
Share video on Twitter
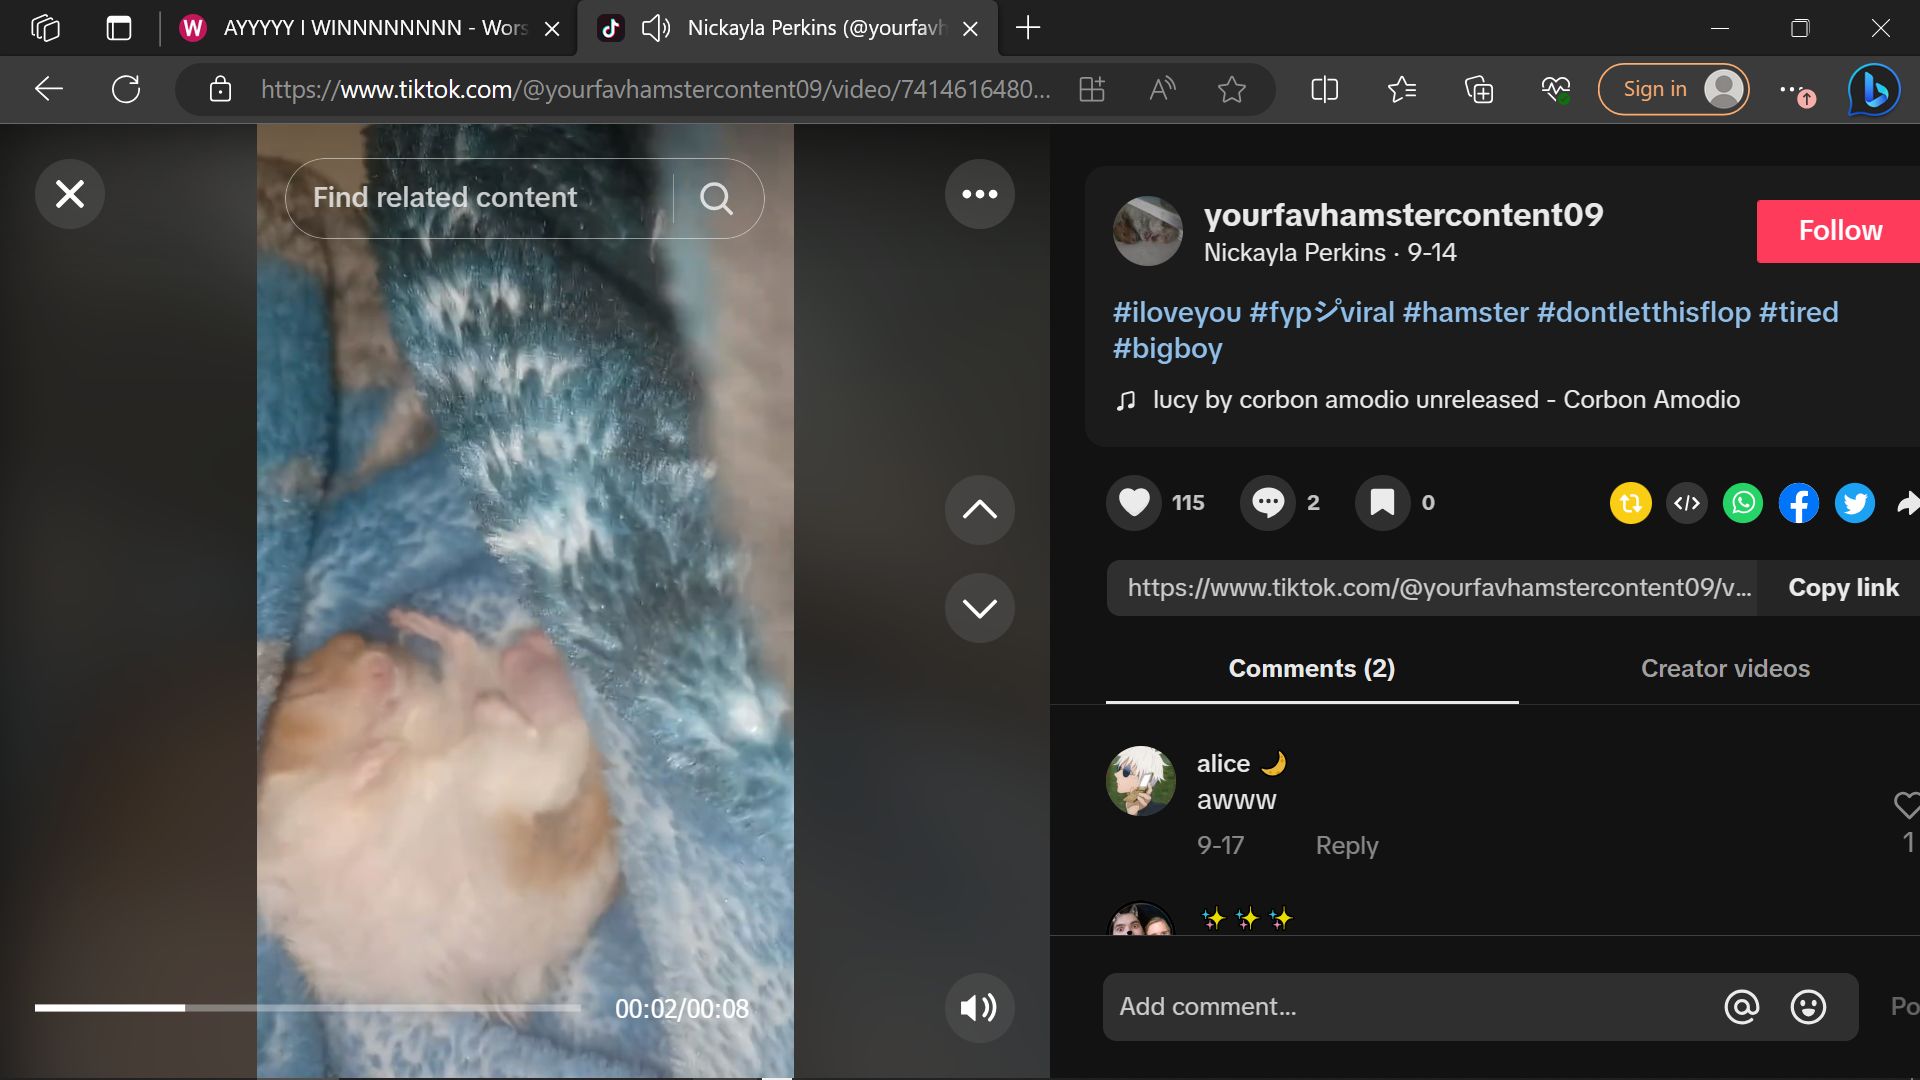tap(1855, 503)
